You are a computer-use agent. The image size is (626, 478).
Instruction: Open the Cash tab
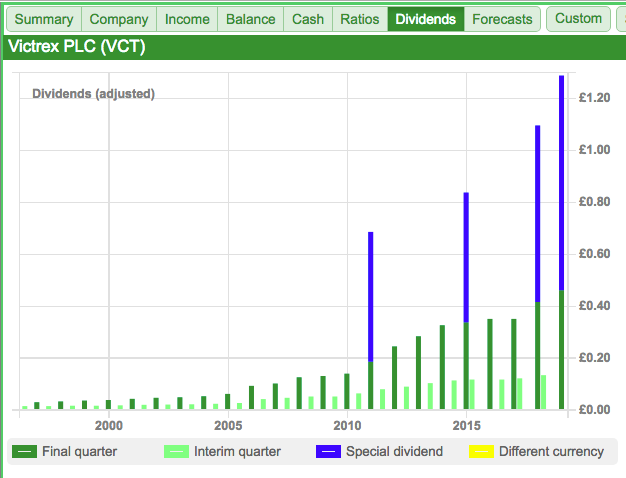[308, 19]
